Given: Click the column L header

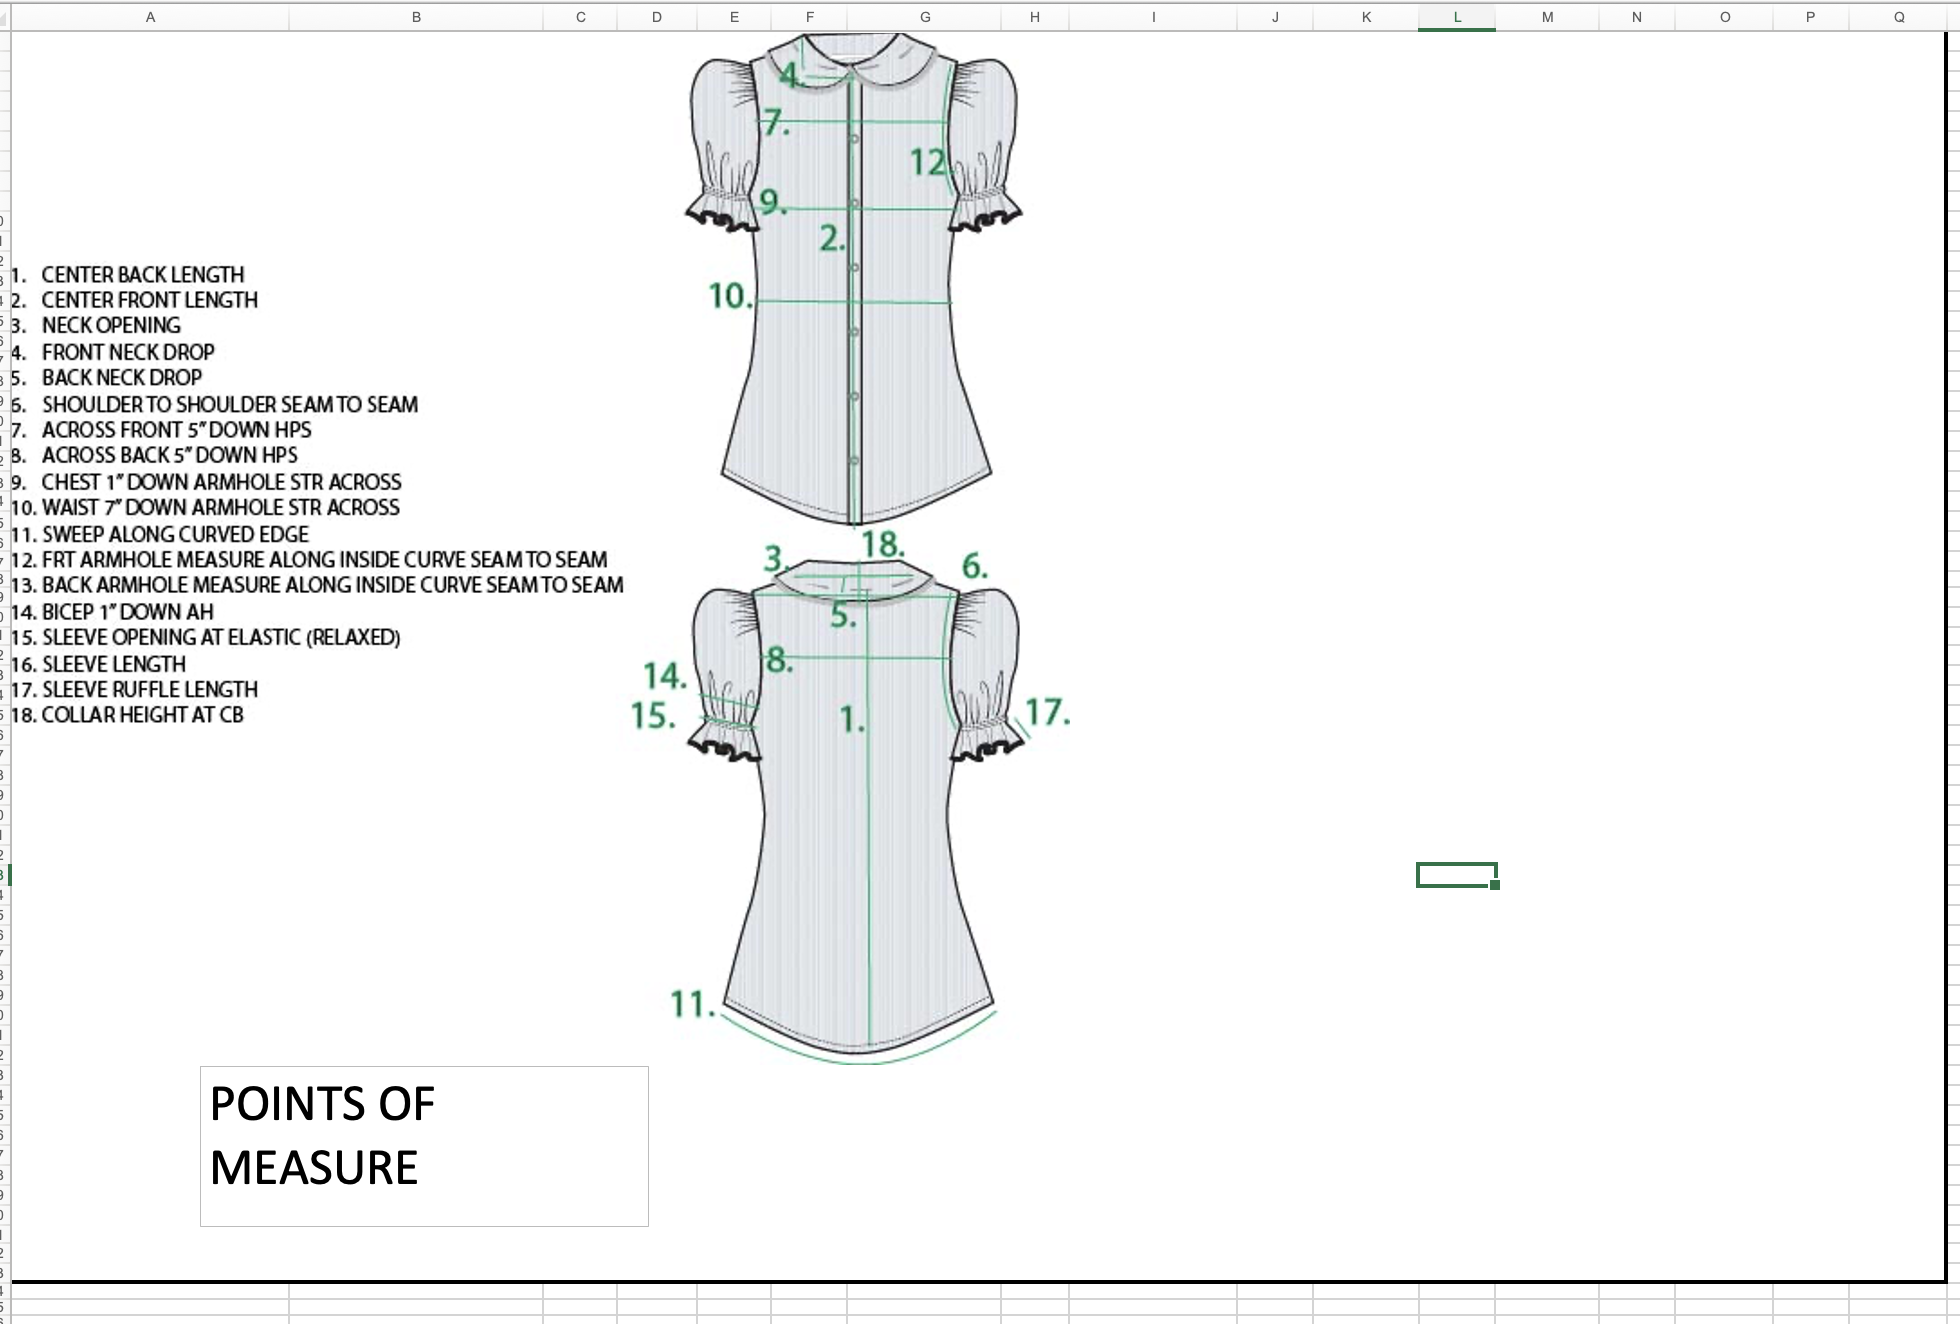Looking at the screenshot, I should (1456, 17).
